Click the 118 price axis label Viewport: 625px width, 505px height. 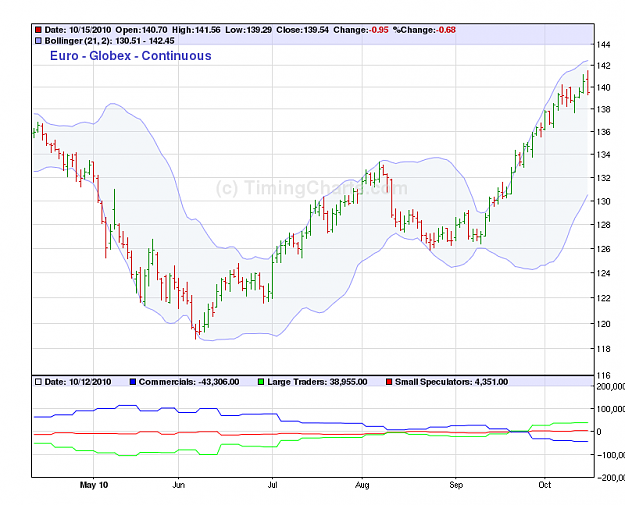603,350
